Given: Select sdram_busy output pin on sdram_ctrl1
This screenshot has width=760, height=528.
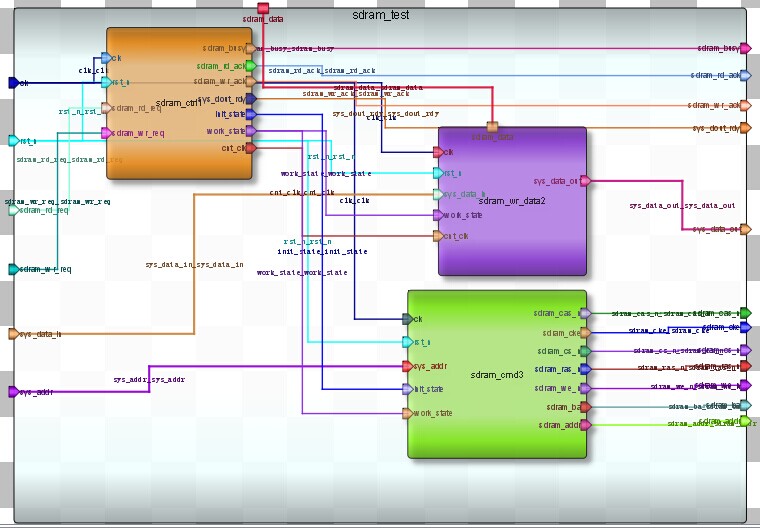Looking at the screenshot, I should click(x=251, y=48).
